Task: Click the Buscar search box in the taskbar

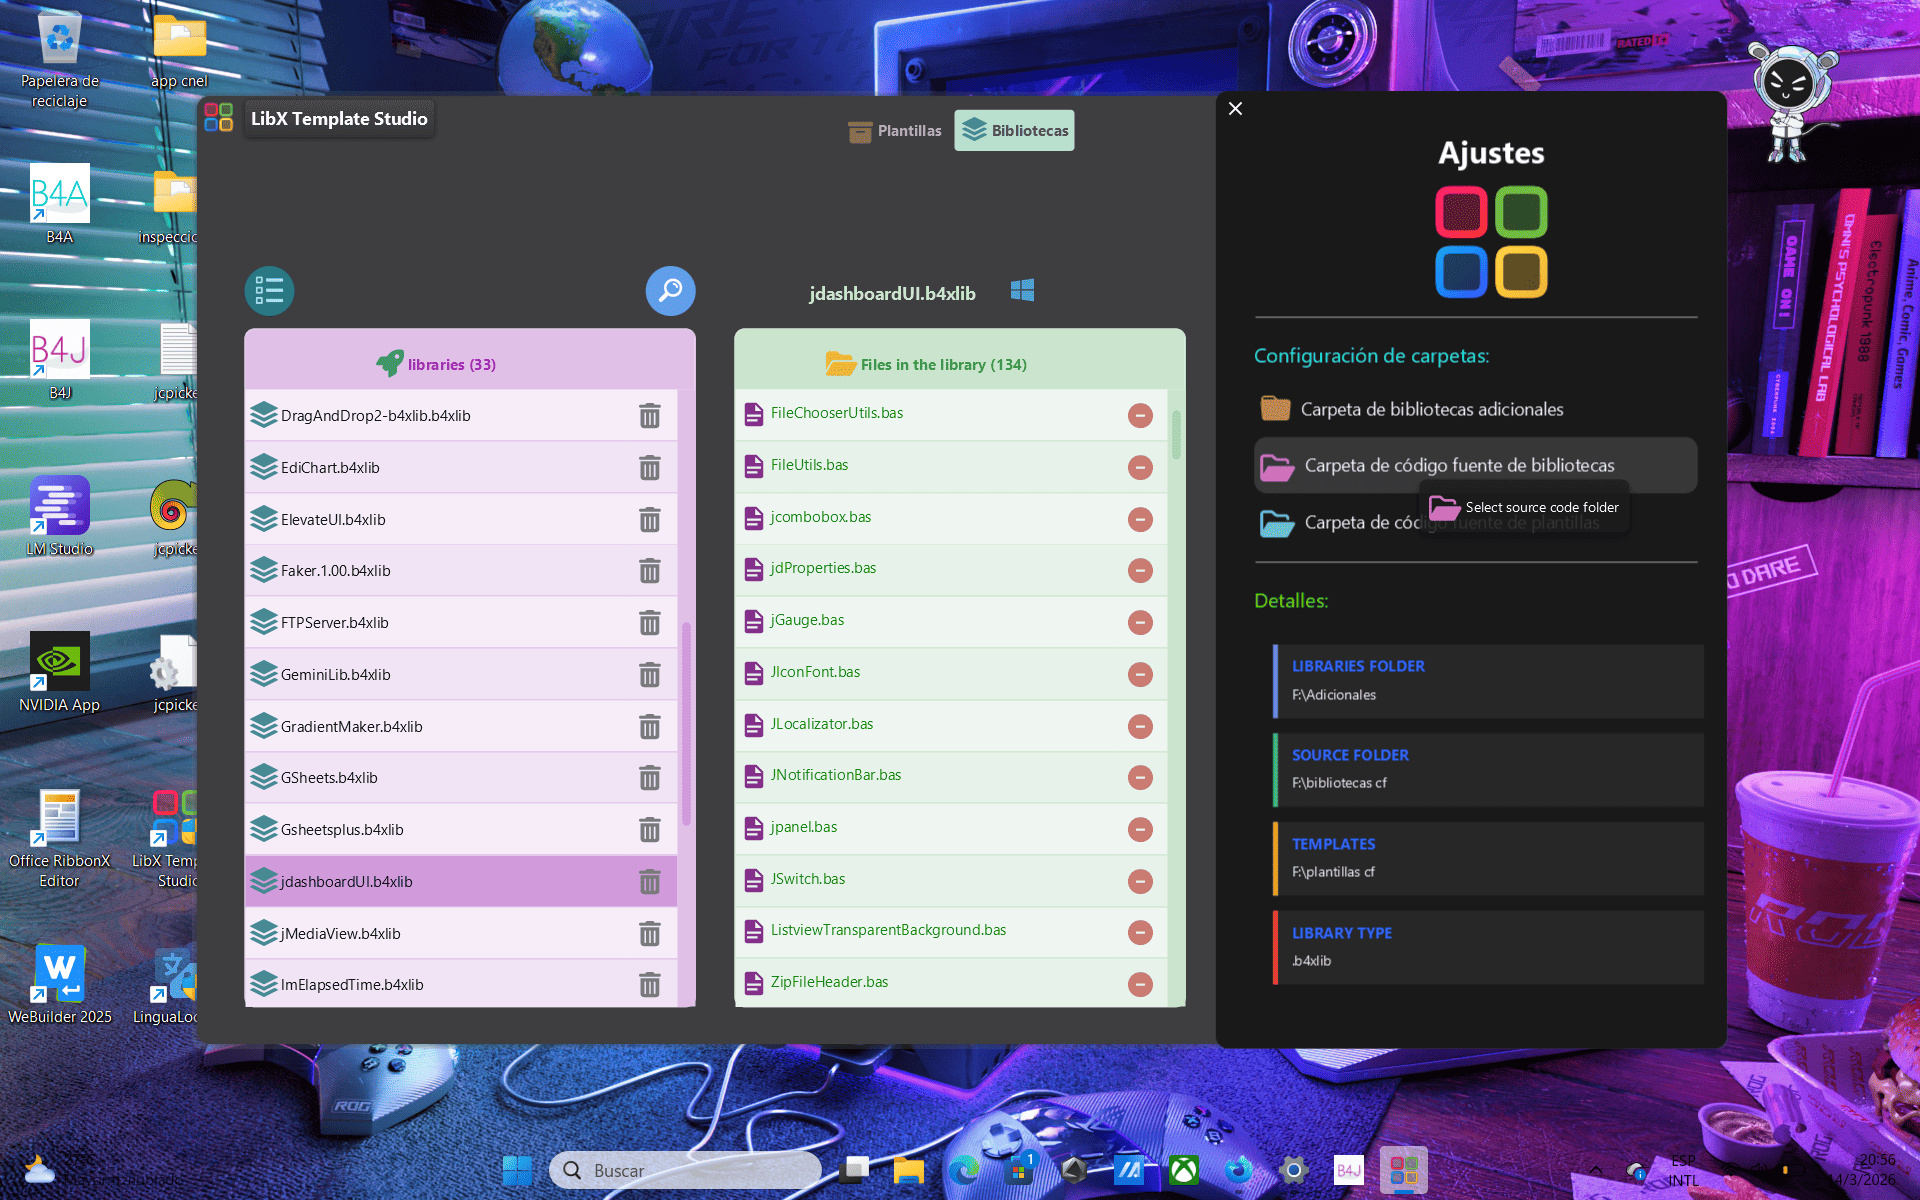Action: pyautogui.click(x=685, y=1169)
